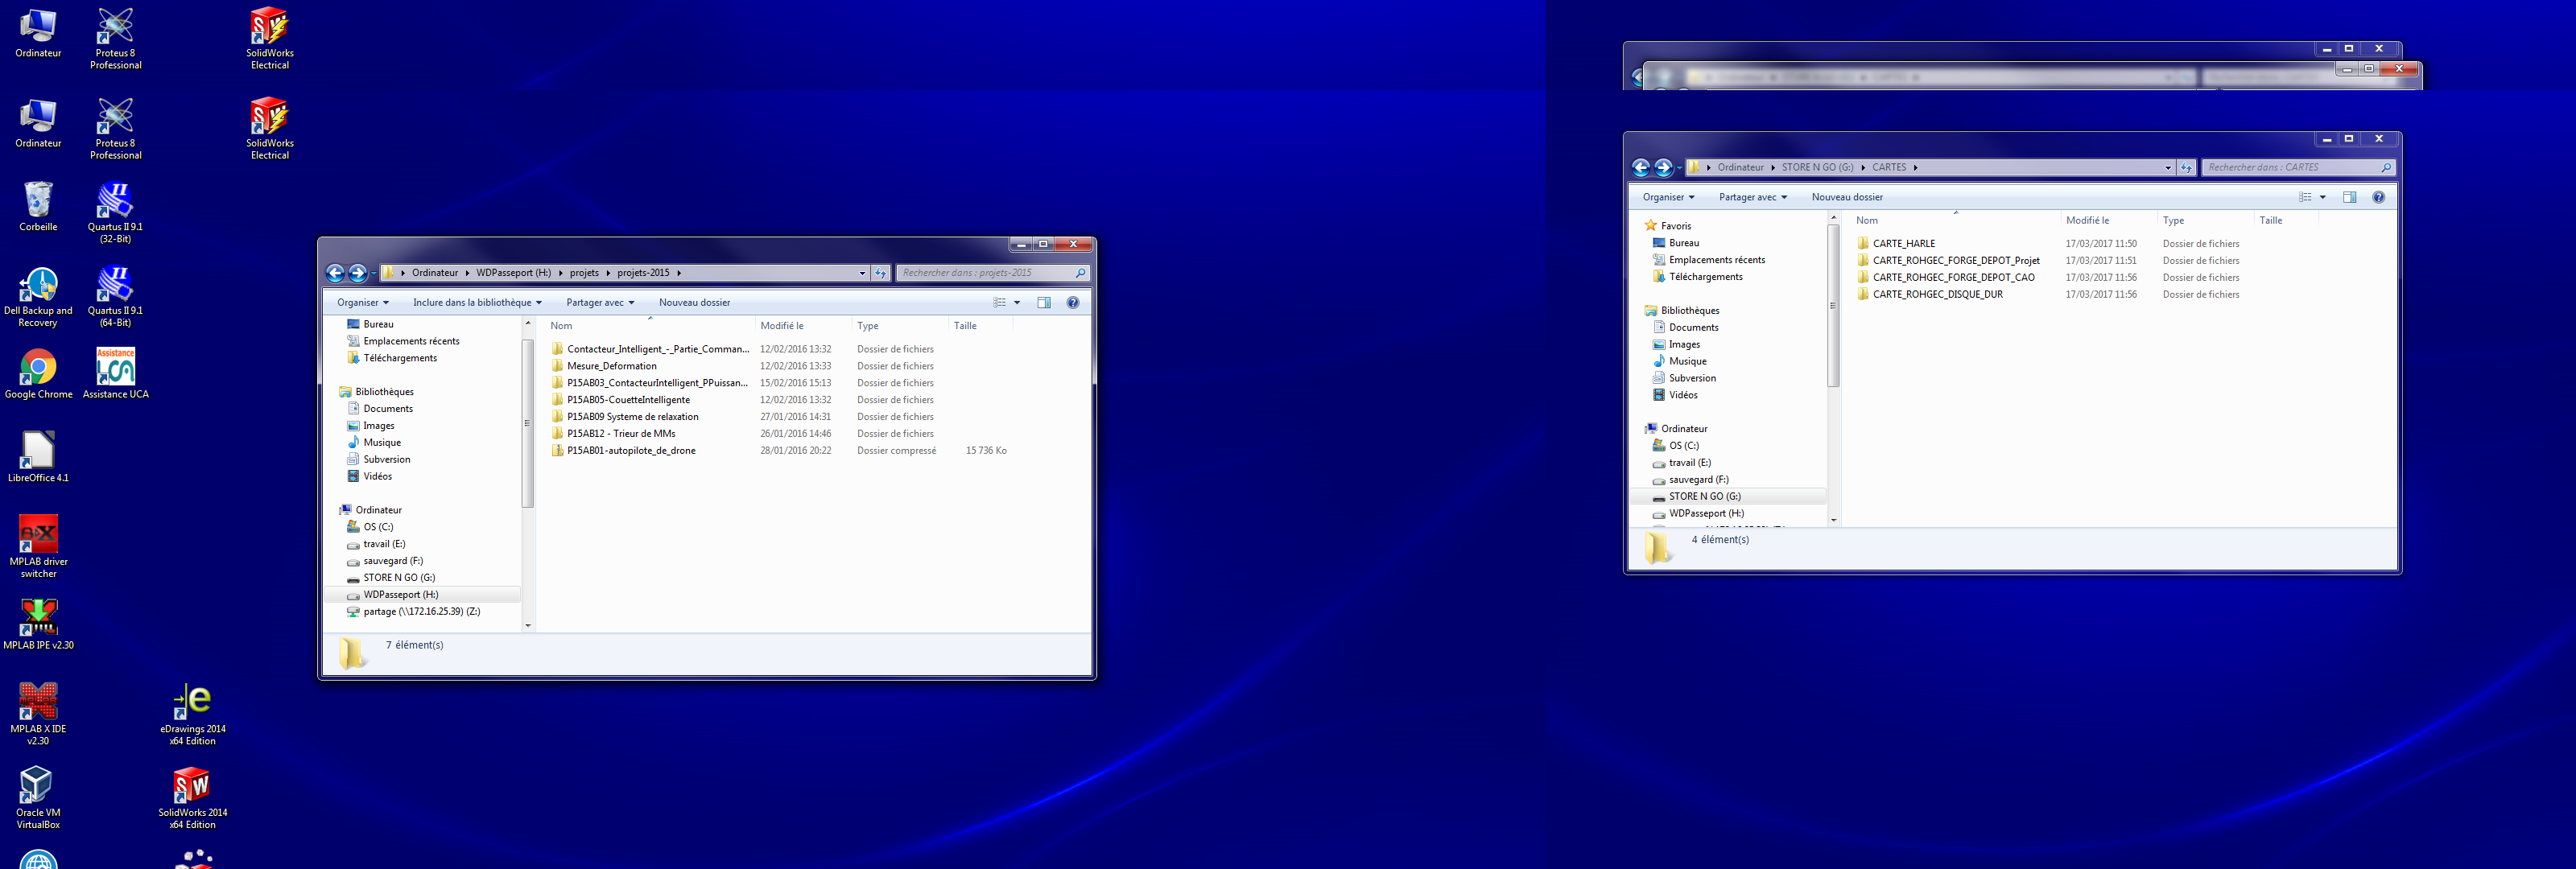Image resolution: width=2576 pixels, height=869 pixels.
Task: Click Nouveau dossier in CARTES window
Action: click(1847, 197)
